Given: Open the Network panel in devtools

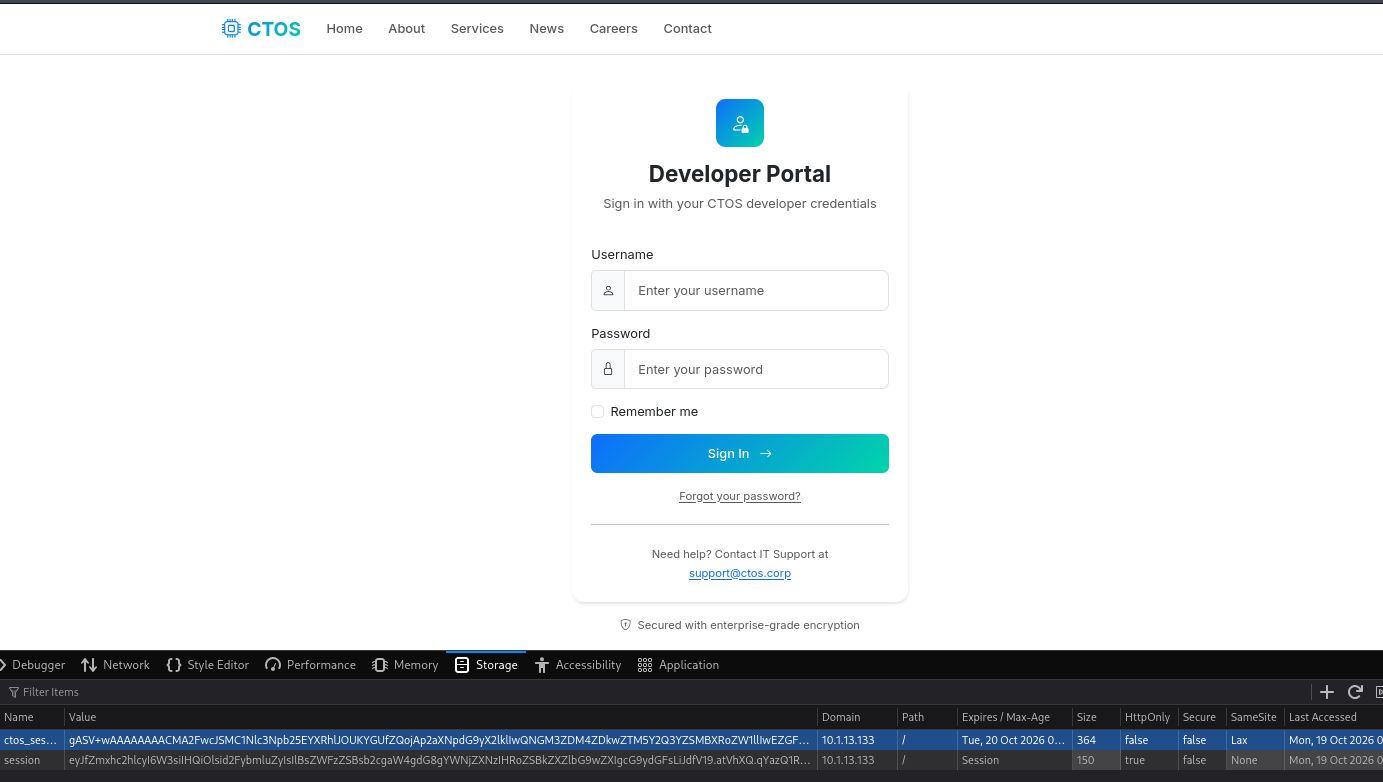Looking at the screenshot, I should click(115, 665).
